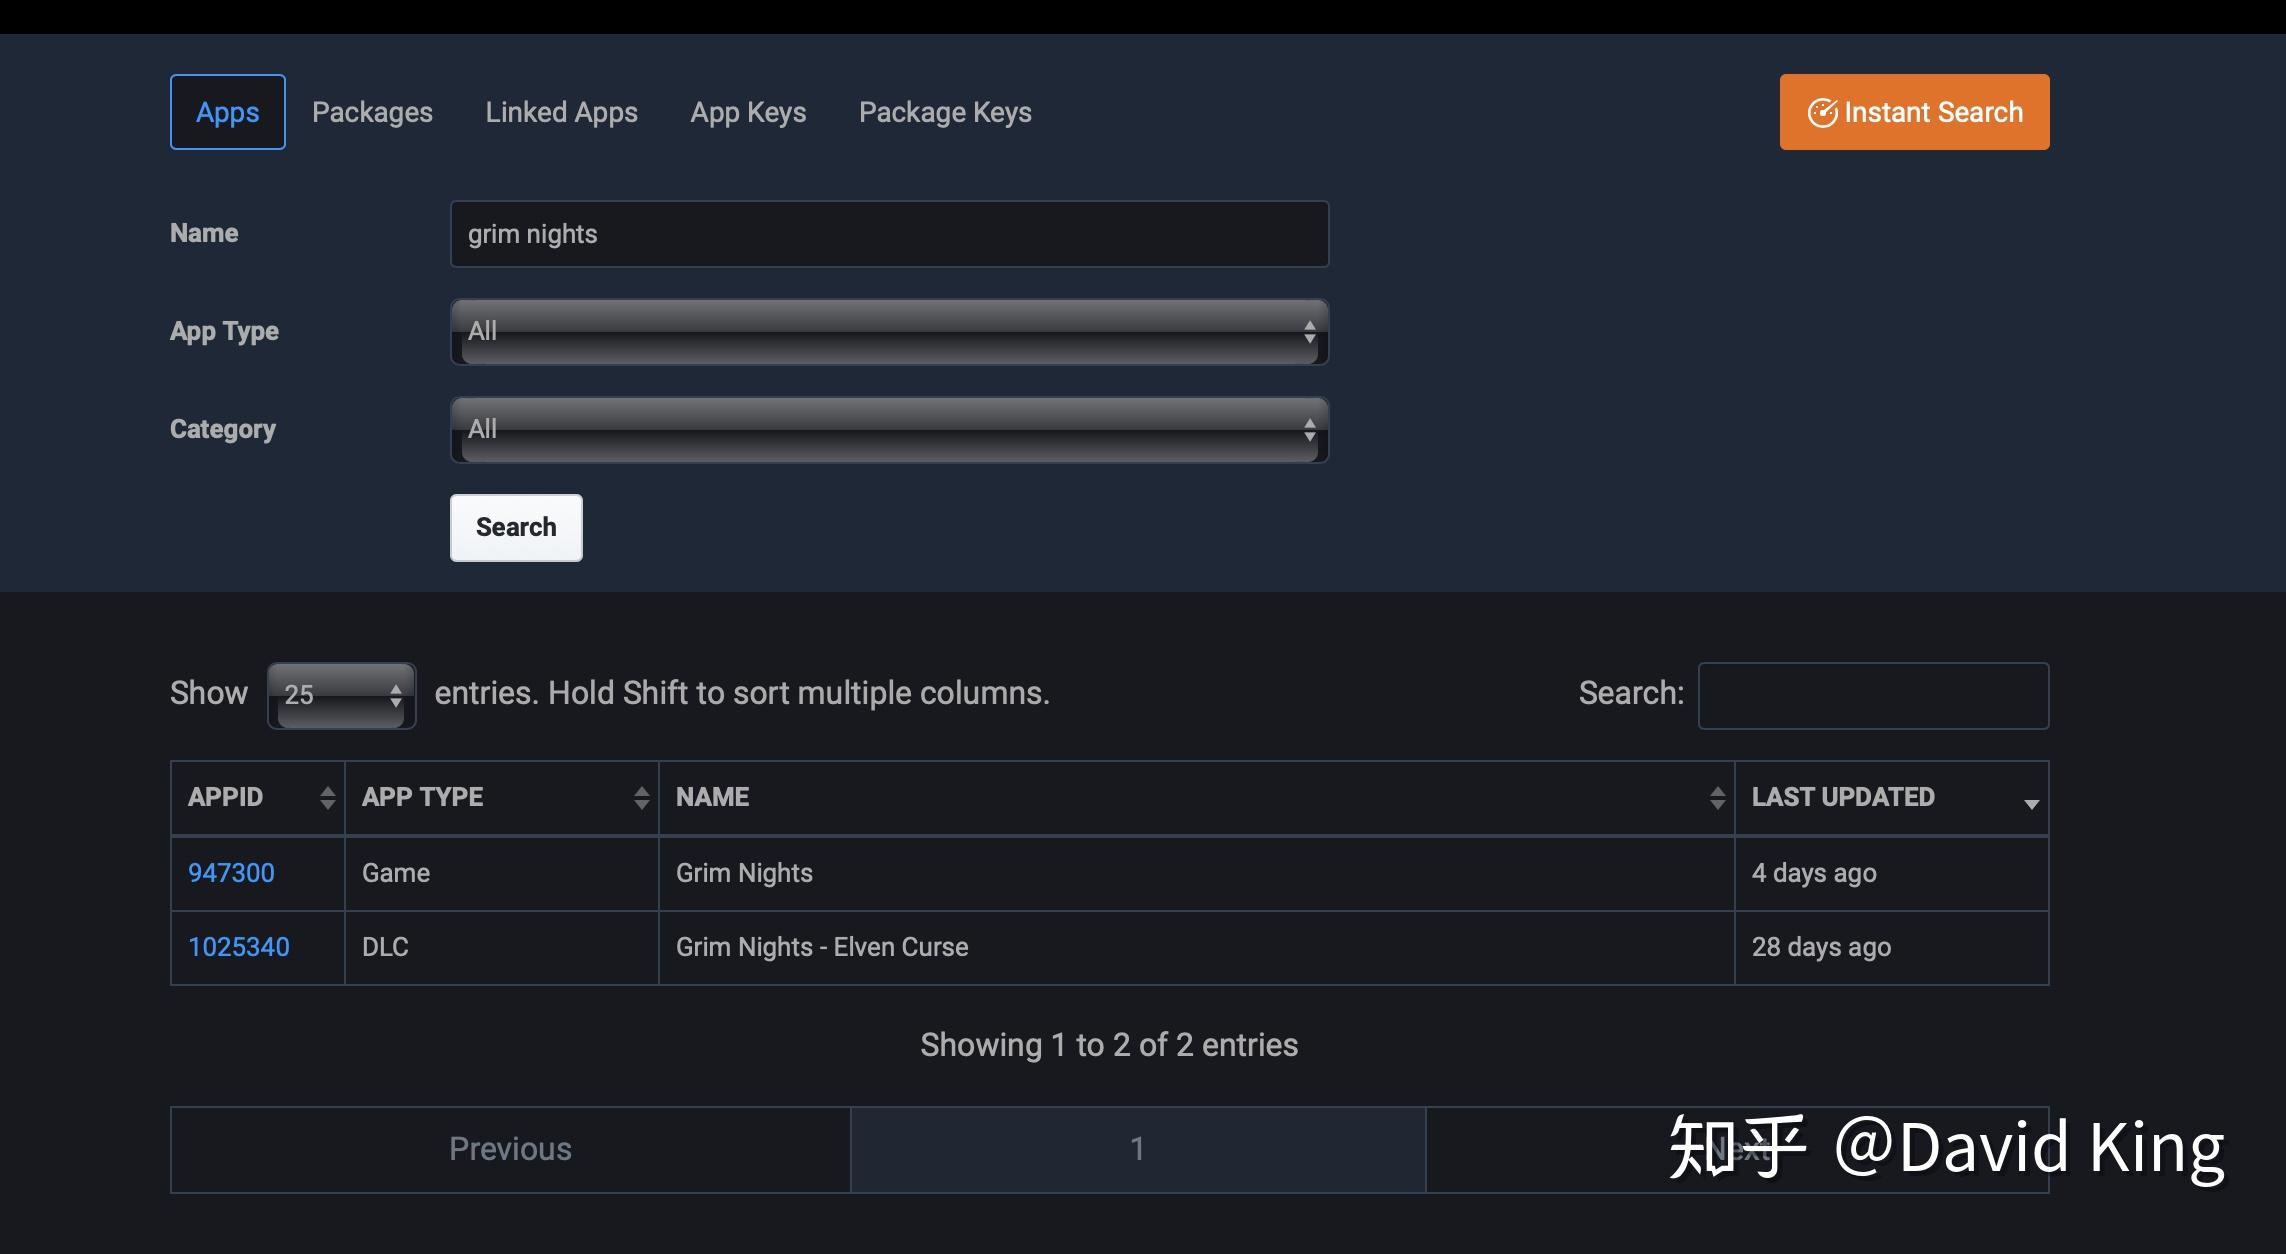Open the App Keys tab
This screenshot has width=2286, height=1254.
pos(748,111)
